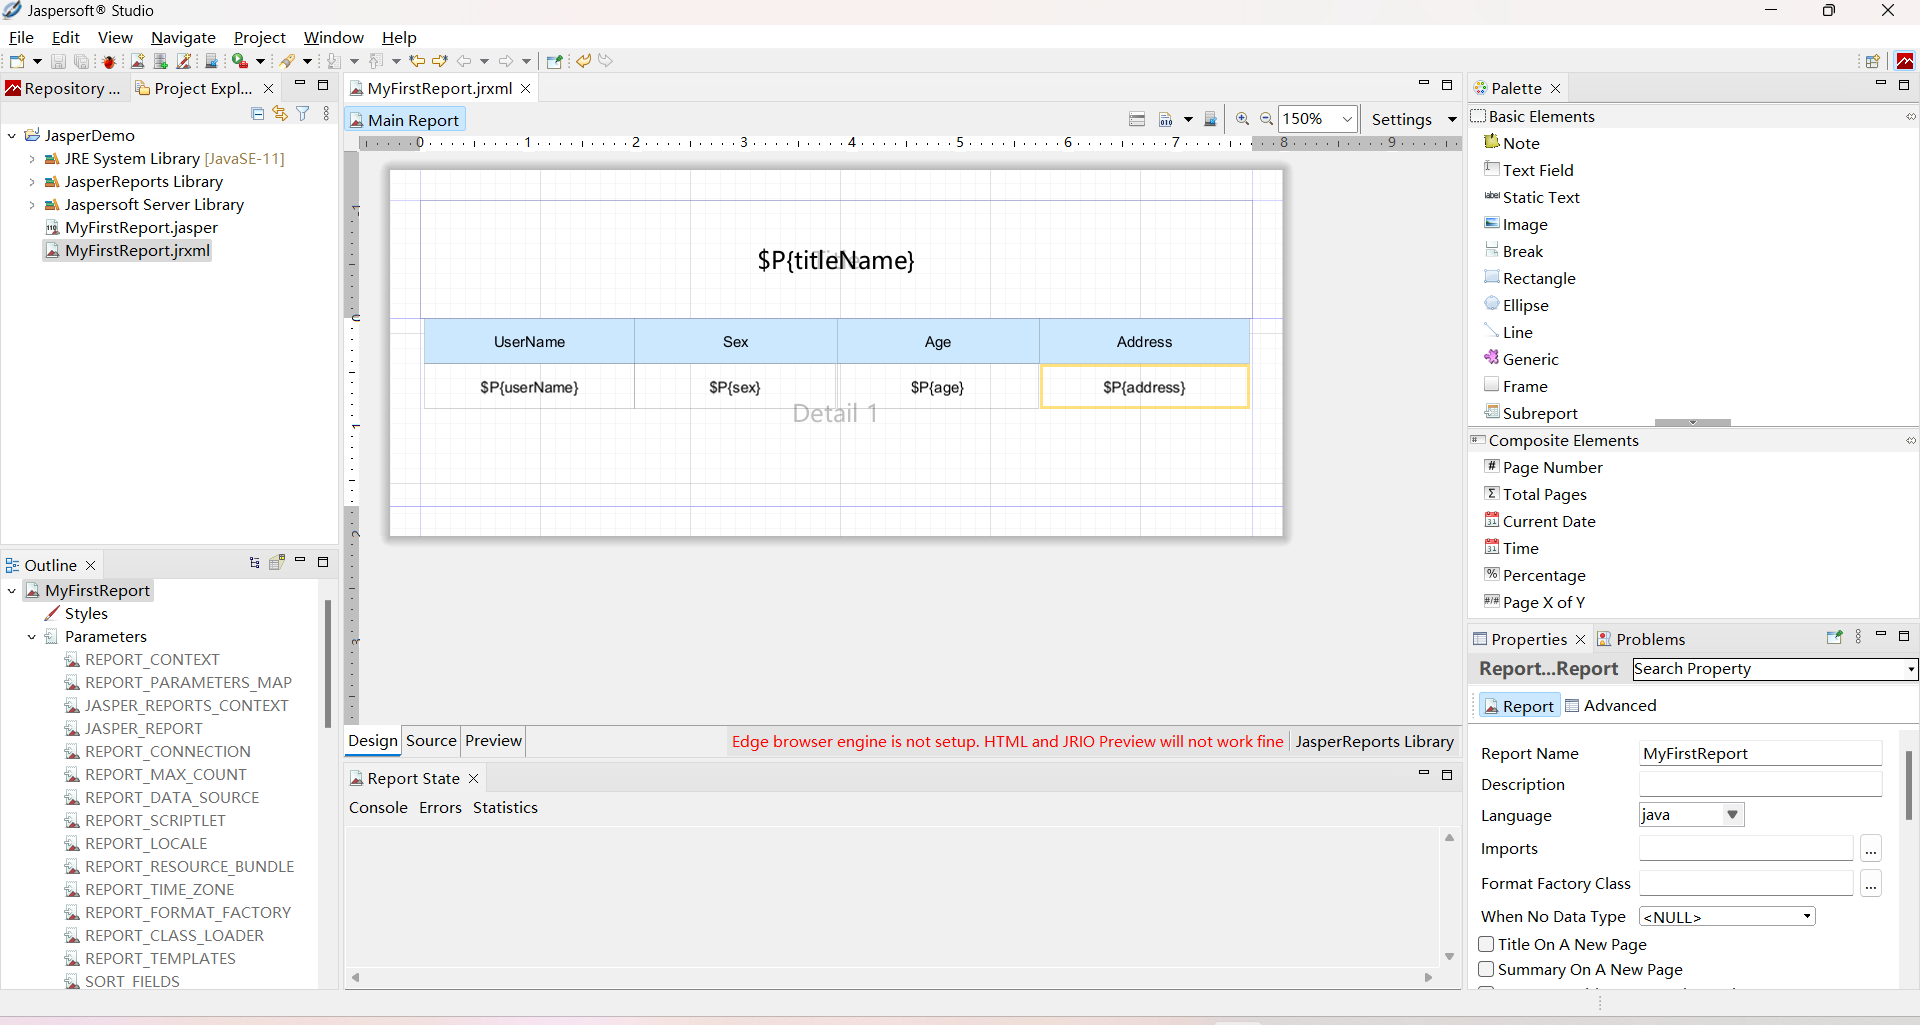Viewport: 1920px width, 1025px height.
Task: Click the new style template icon
Action: pos(185,61)
